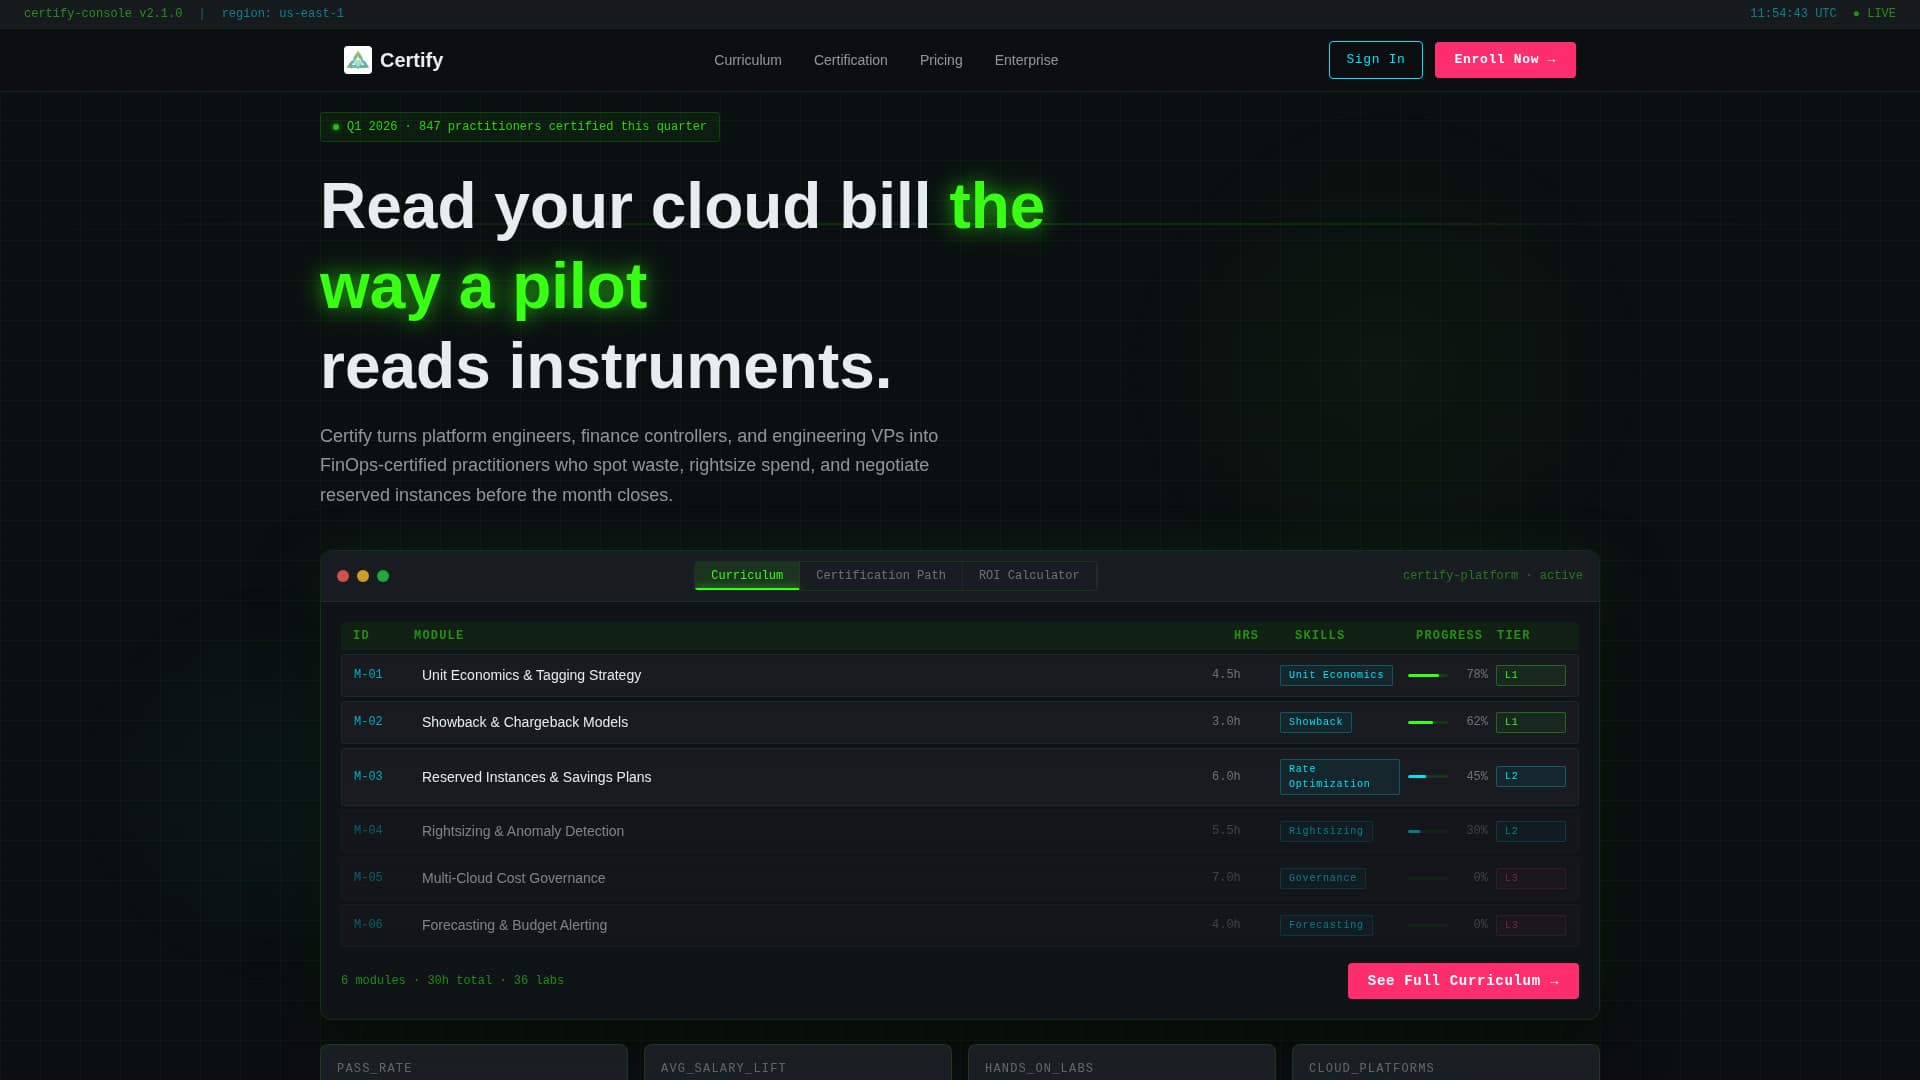Open the Enterprise nav link

point(1026,60)
